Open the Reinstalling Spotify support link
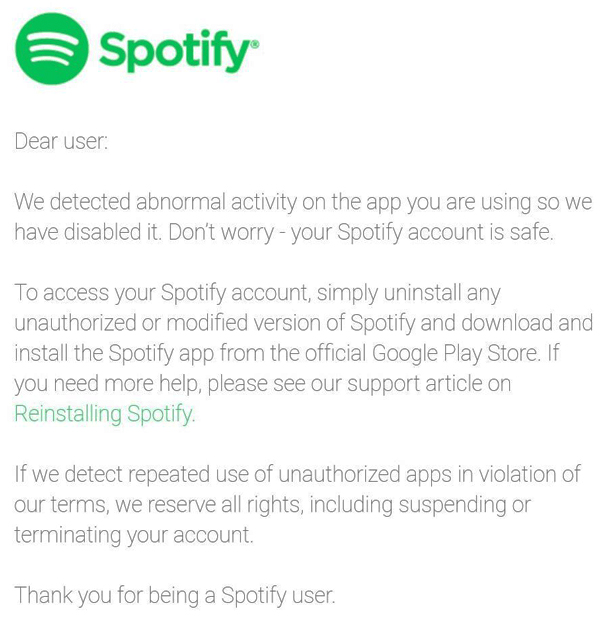This screenshot has width=600, height=619. [x=105, y=414]
